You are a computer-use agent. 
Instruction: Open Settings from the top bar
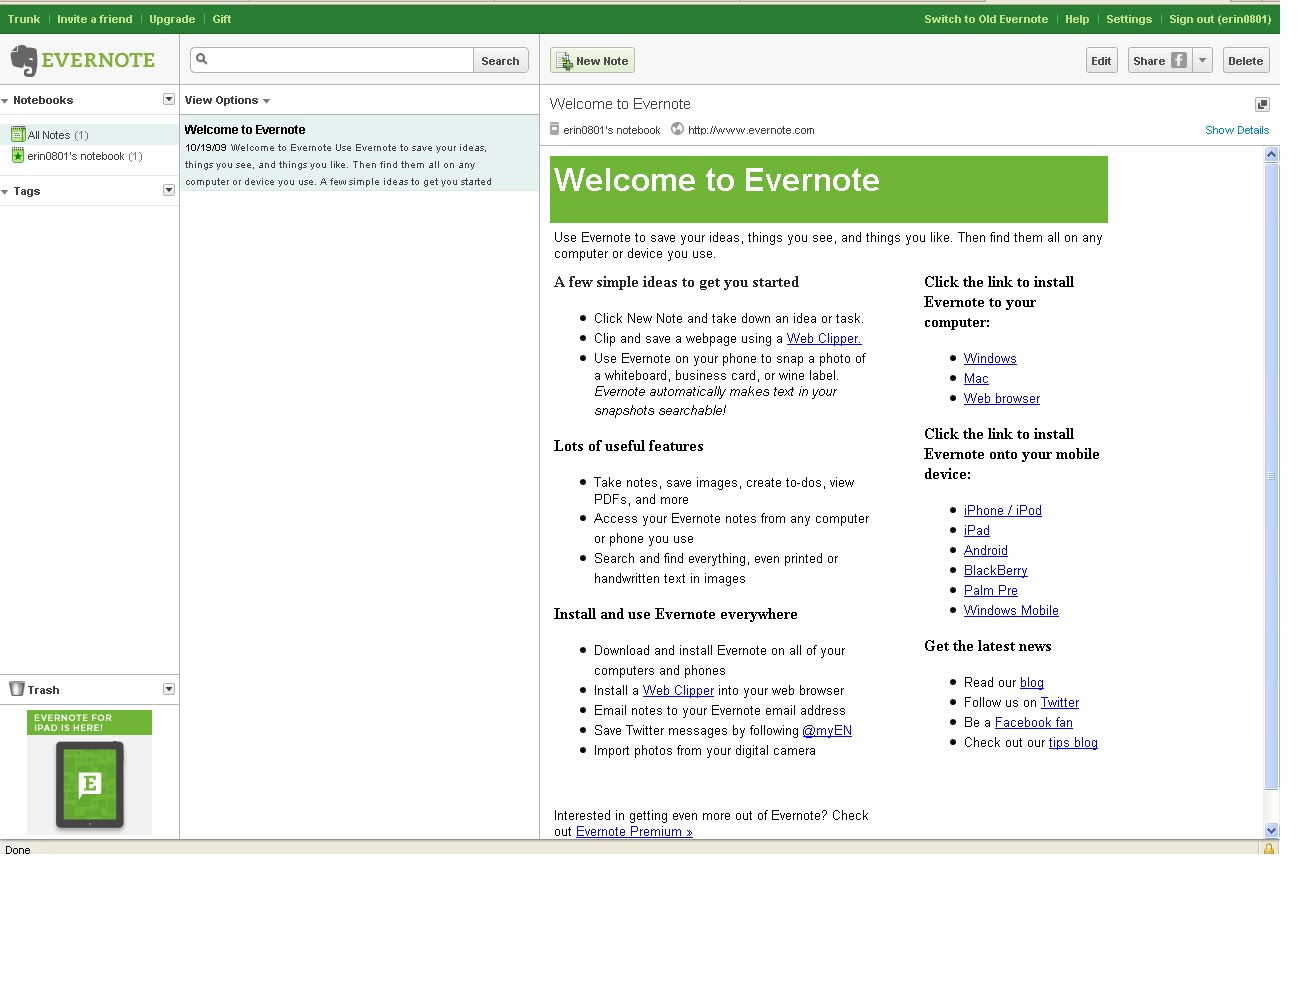[x=1129, y=18]
